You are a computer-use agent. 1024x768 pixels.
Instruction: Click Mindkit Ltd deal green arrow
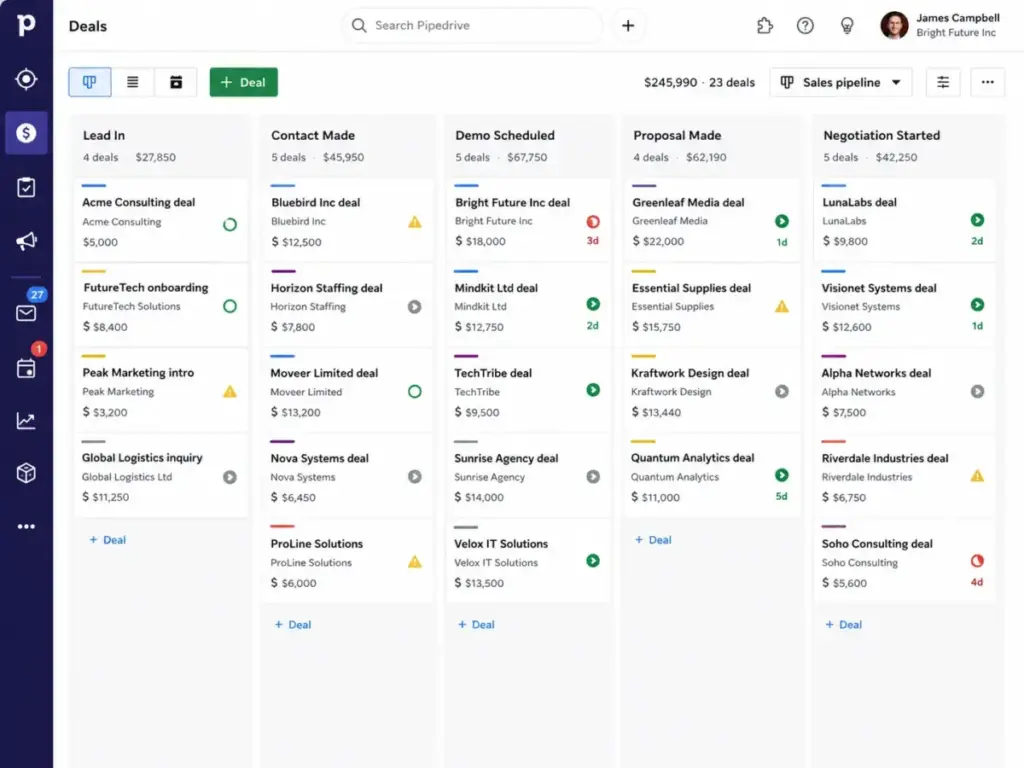593,304
